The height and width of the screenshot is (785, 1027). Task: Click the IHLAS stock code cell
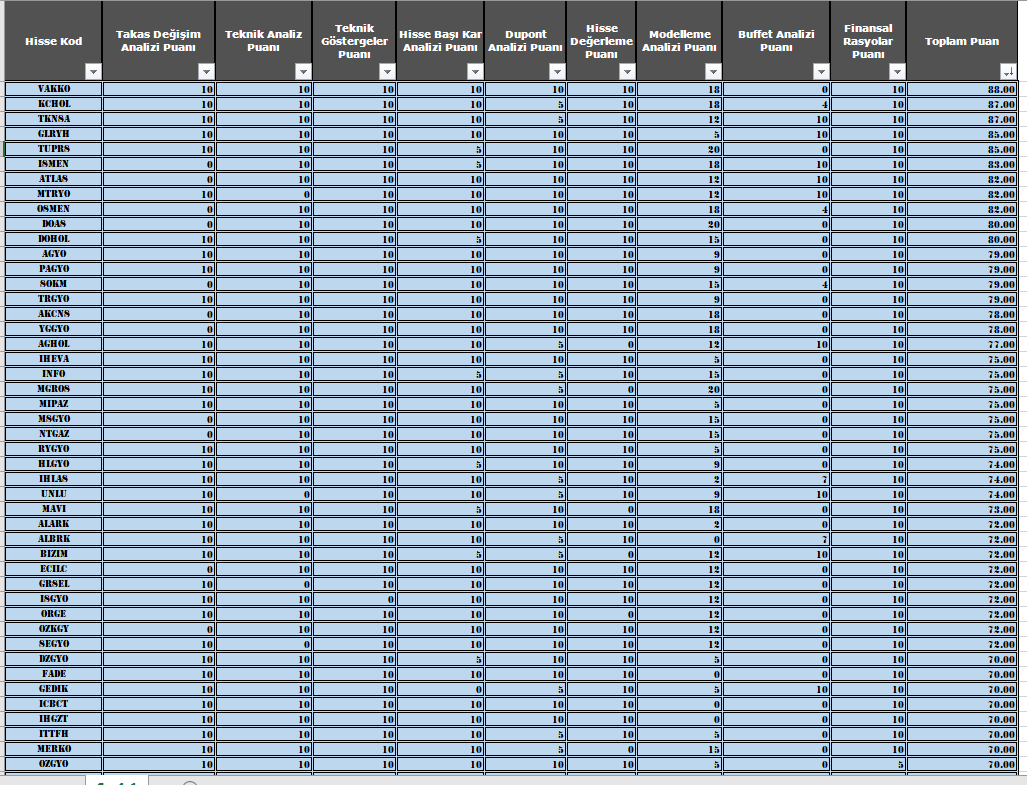54,479
